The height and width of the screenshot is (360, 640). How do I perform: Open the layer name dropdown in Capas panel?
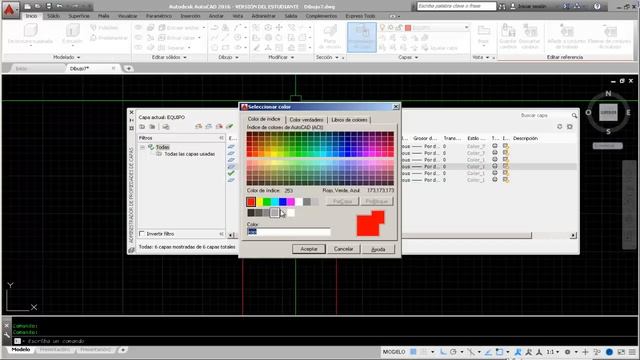467,27
